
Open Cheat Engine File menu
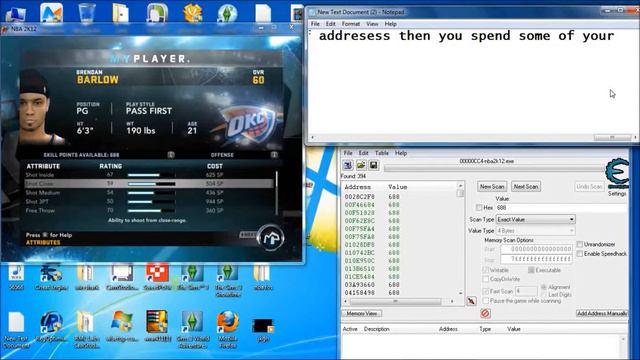(348, 153)
